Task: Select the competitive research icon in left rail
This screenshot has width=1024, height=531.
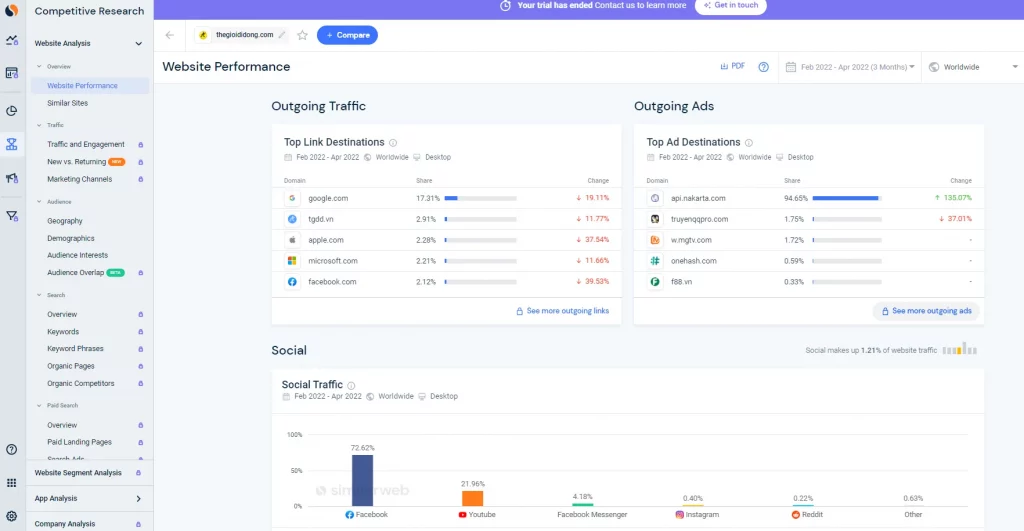Action: [12, 144]
